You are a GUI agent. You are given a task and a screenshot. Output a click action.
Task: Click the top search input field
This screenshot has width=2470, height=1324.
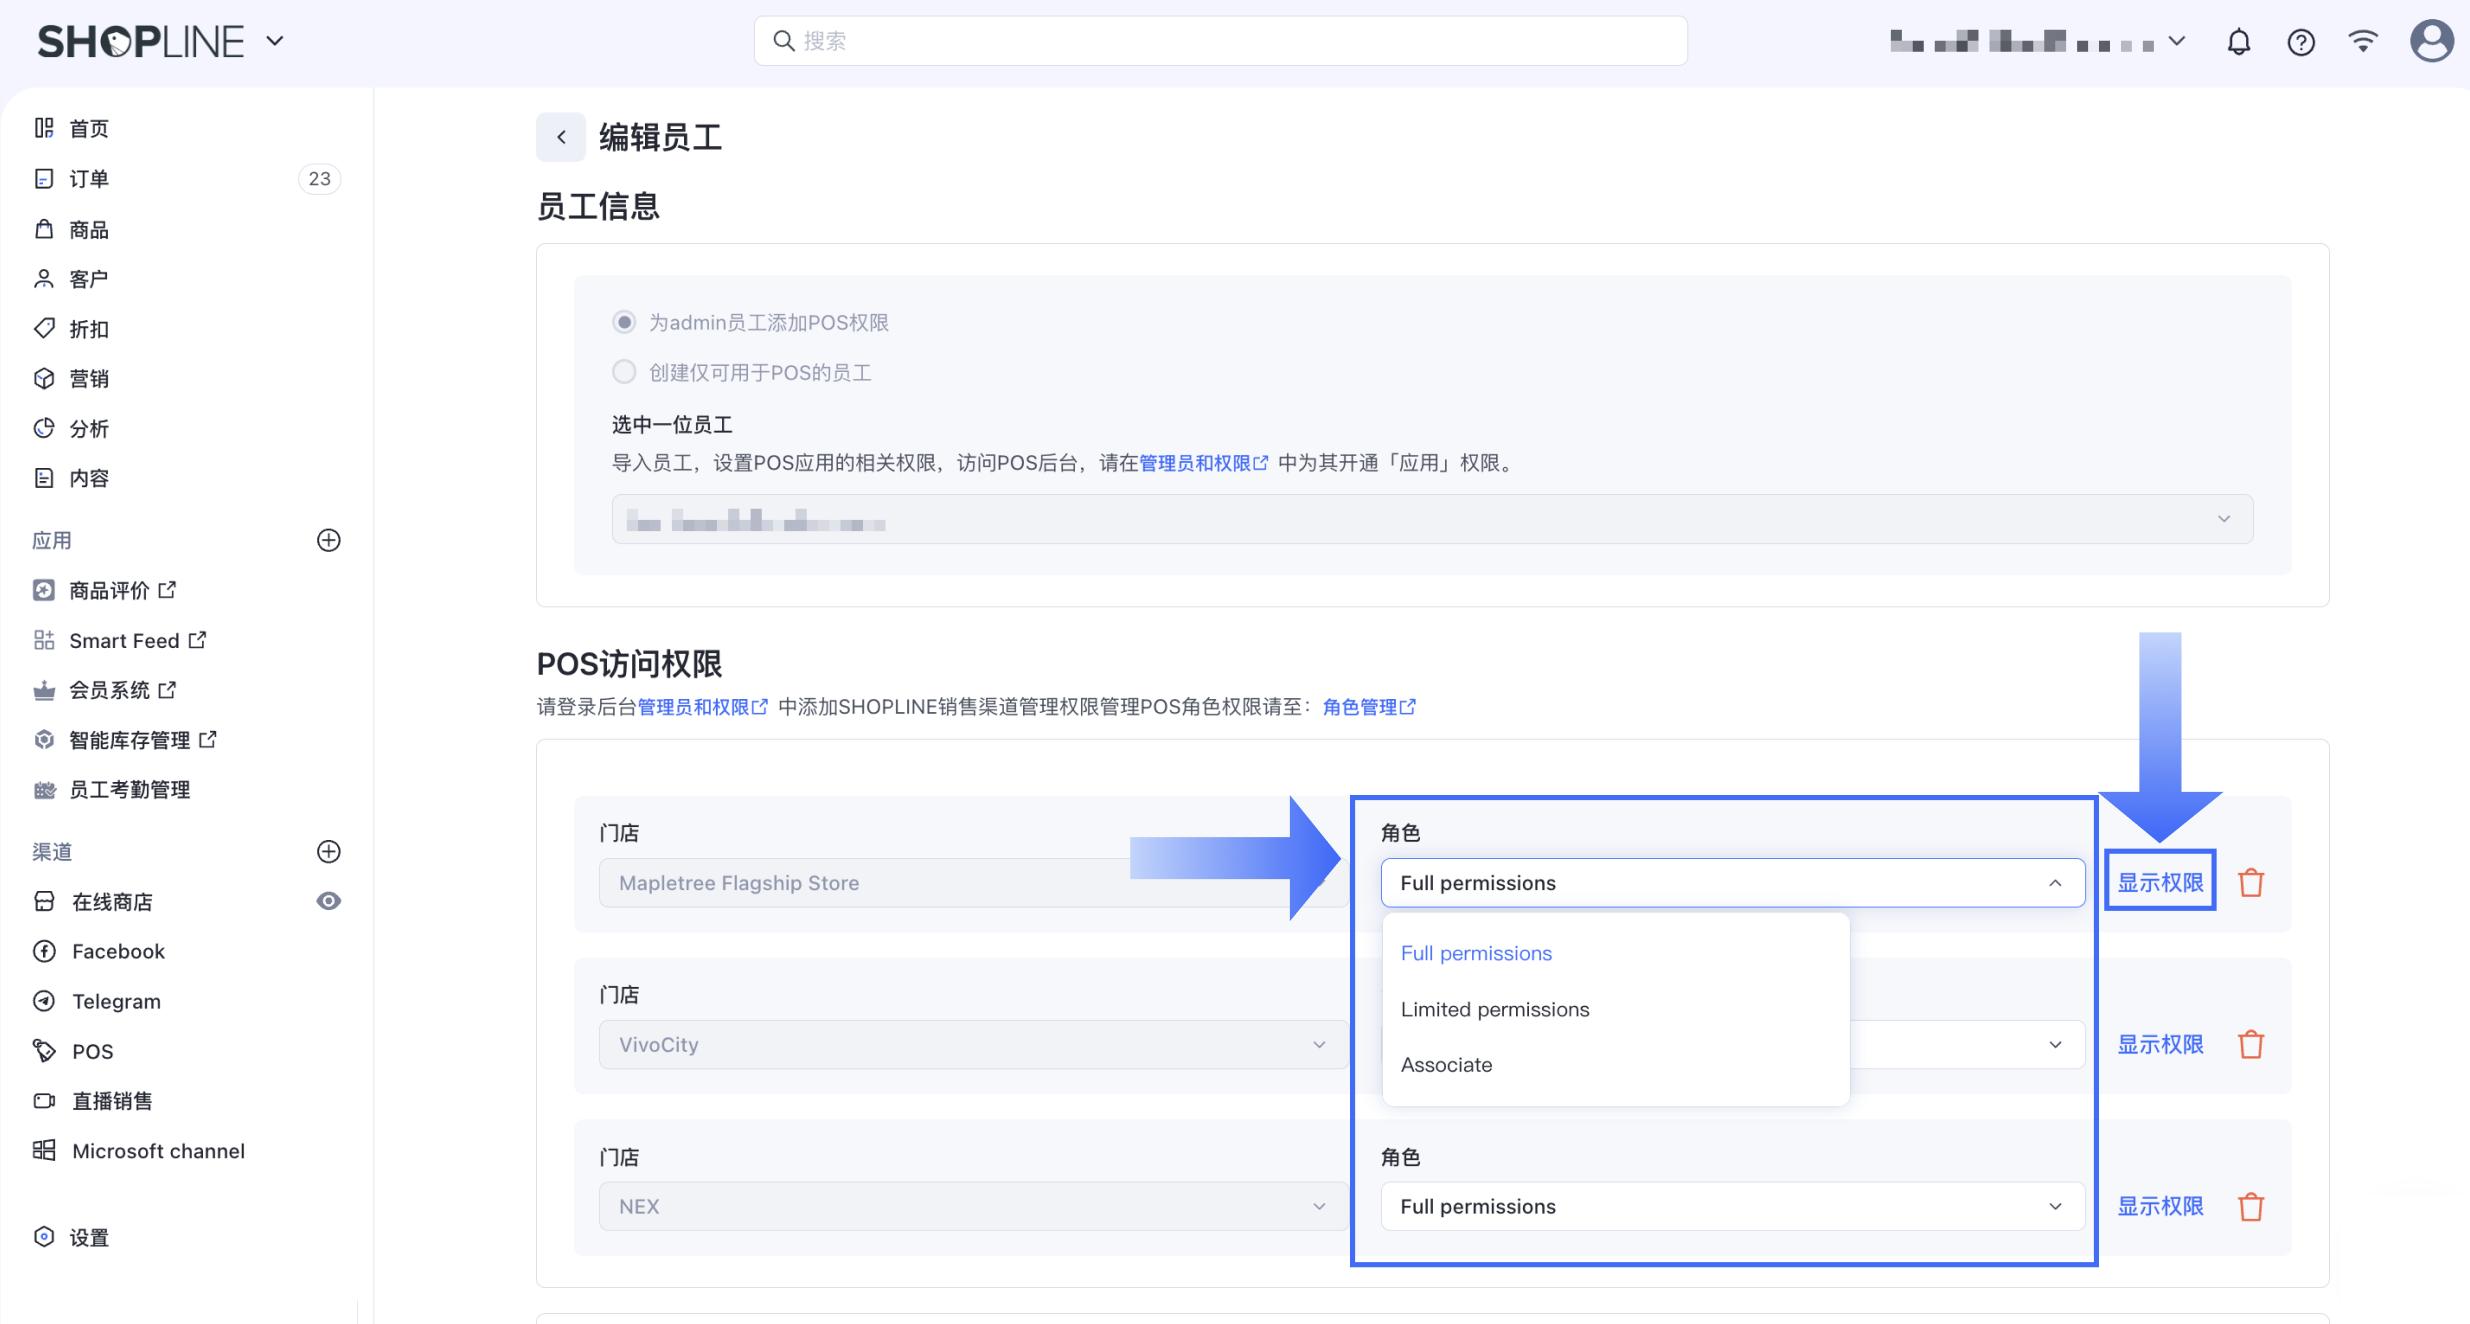coord(1220,41)
